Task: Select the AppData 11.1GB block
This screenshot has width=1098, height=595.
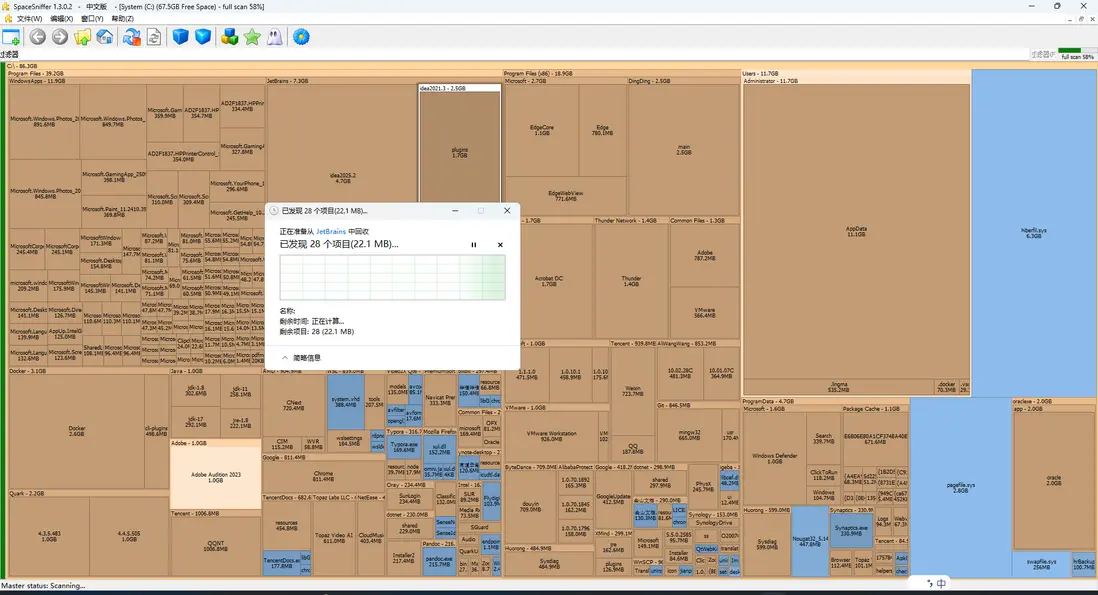Action: [856, 232]
